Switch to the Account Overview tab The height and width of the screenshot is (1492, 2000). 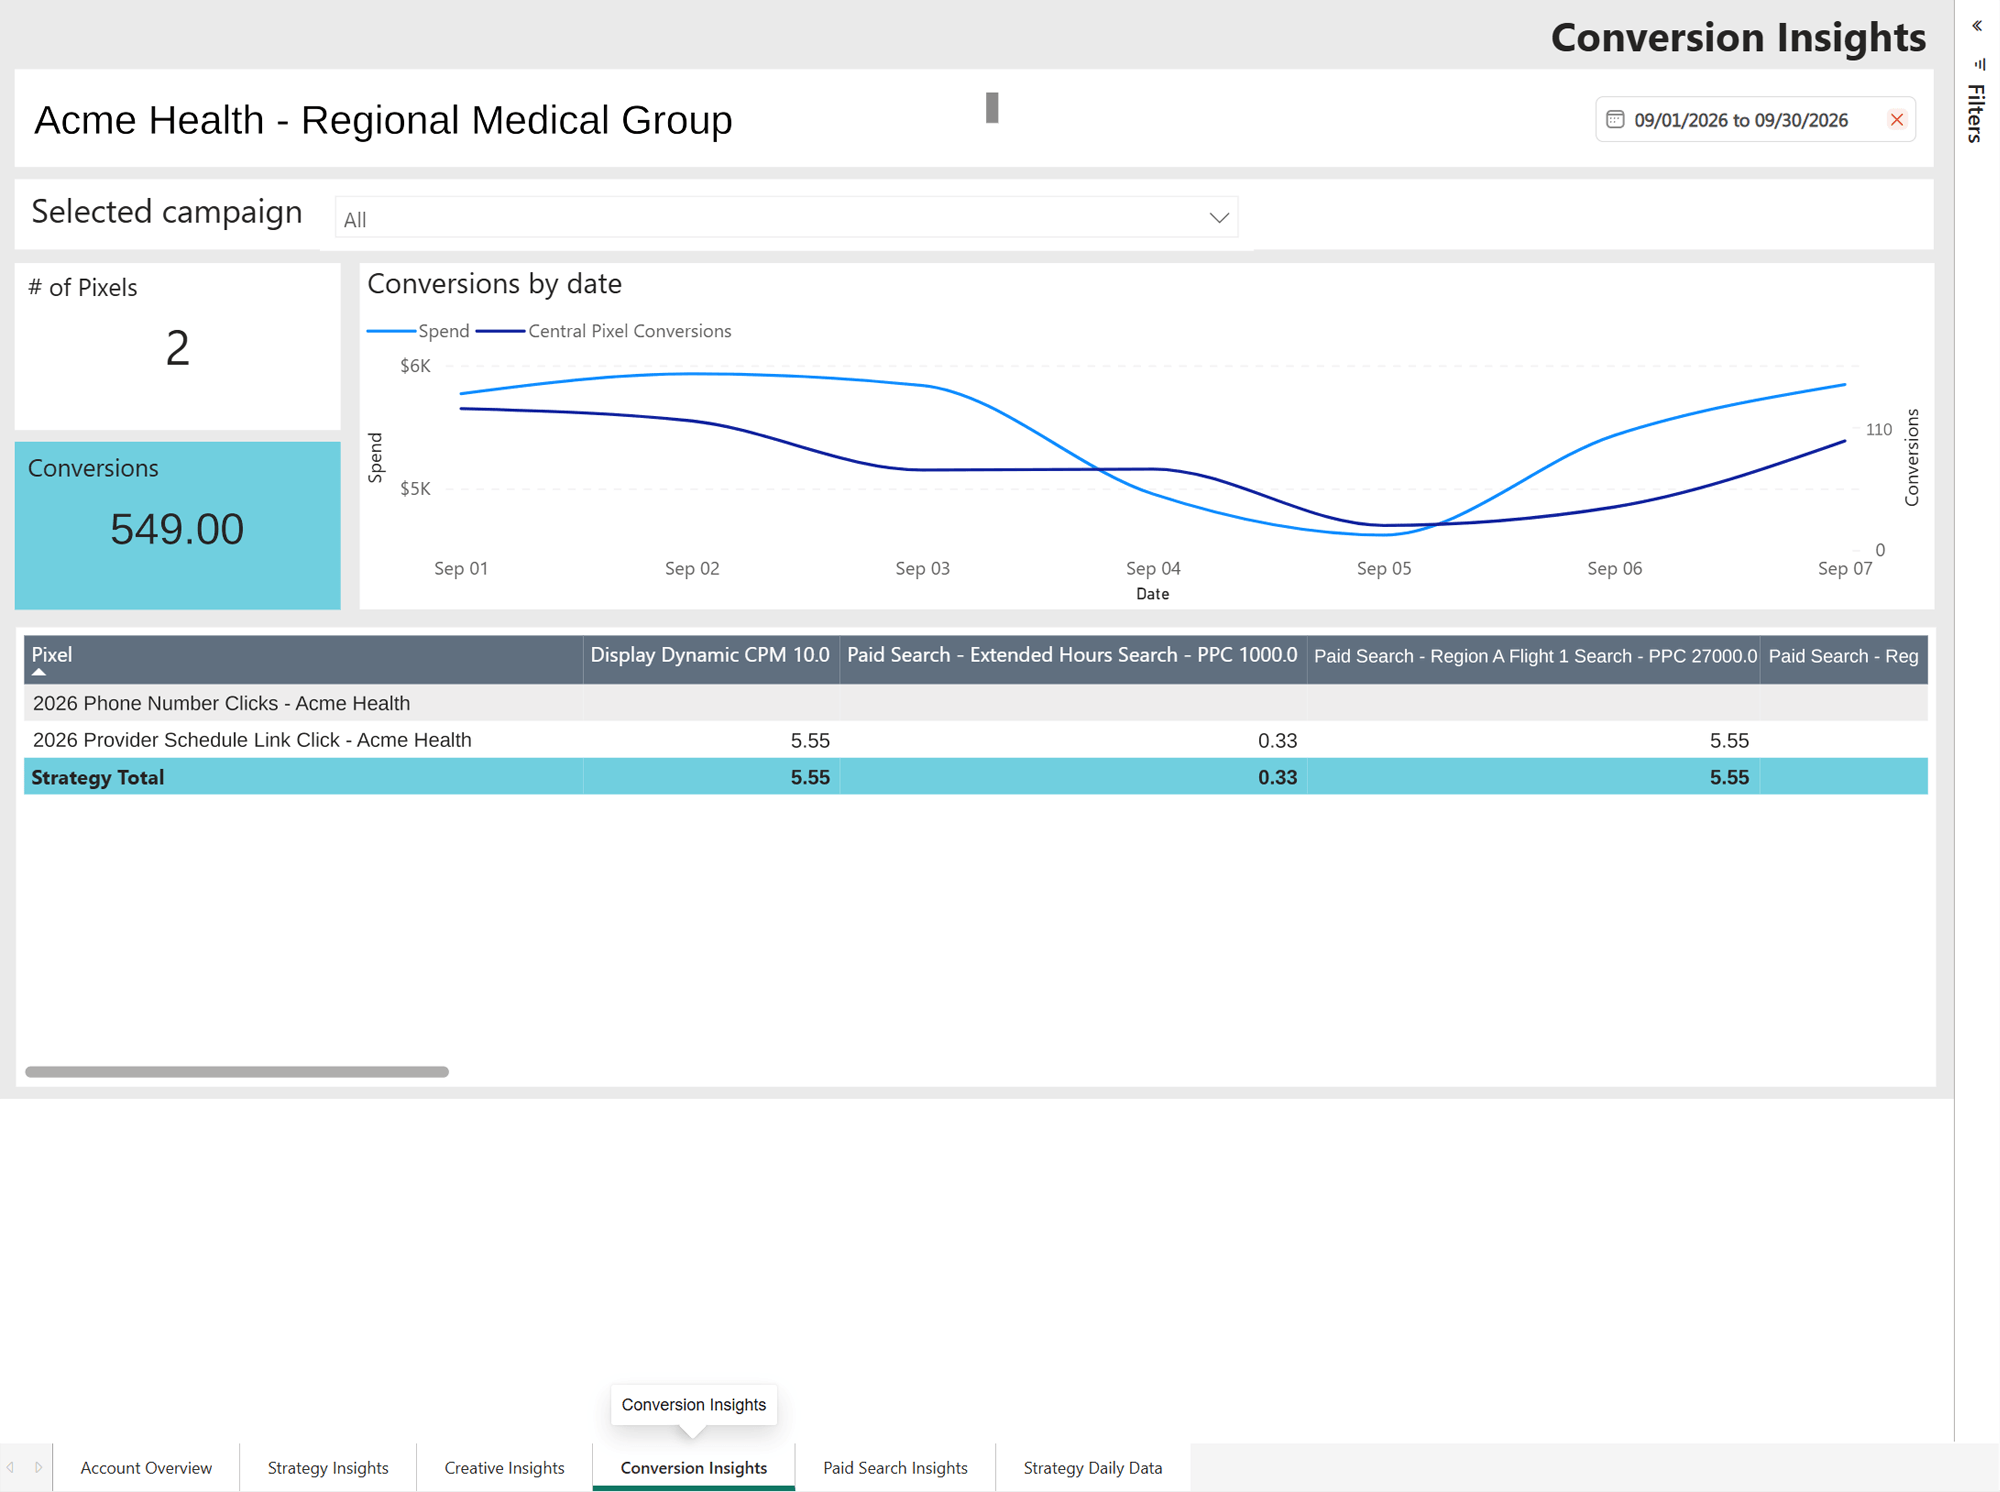pos(146,1467)
